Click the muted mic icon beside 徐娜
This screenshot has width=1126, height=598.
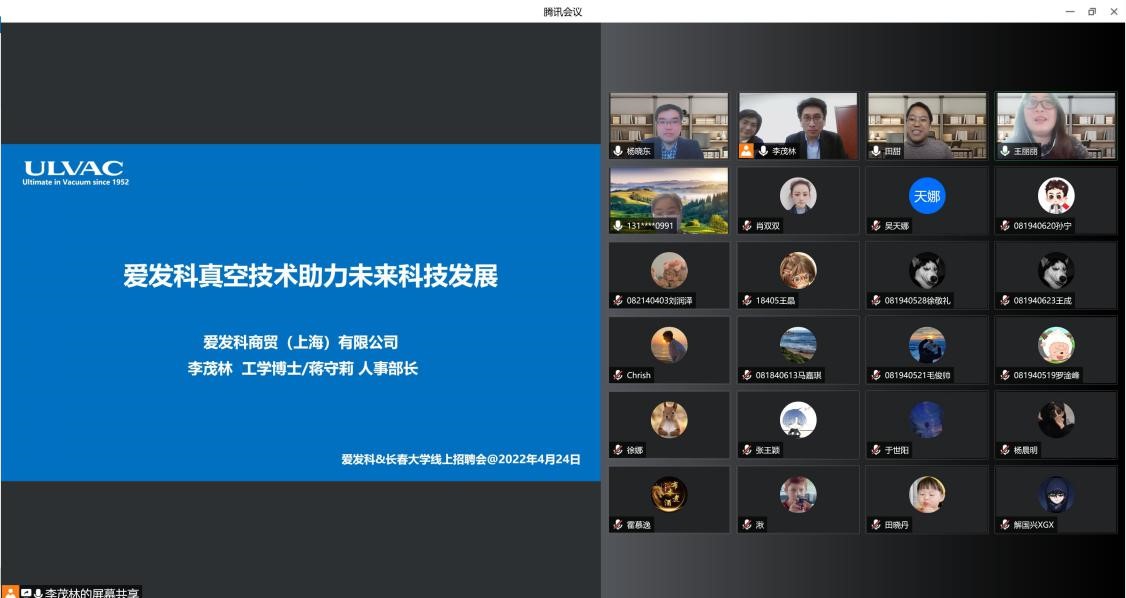tap(618, 450)
